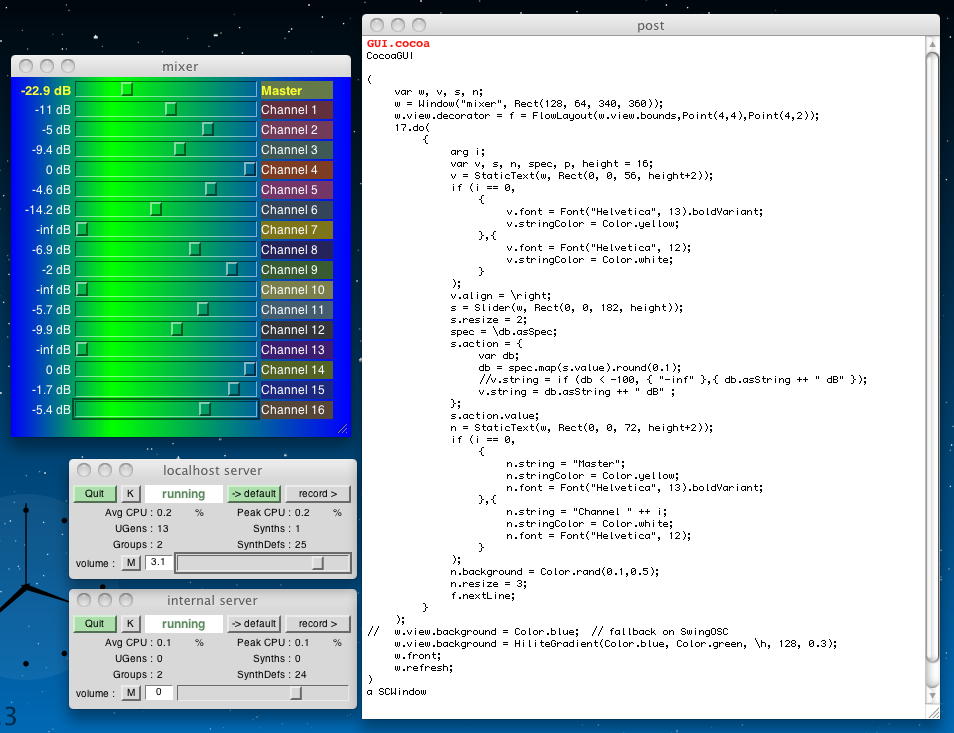This screenshot has width=954, height=733.
Task: Click the post window title bar
Action: (x=650, y=25)
